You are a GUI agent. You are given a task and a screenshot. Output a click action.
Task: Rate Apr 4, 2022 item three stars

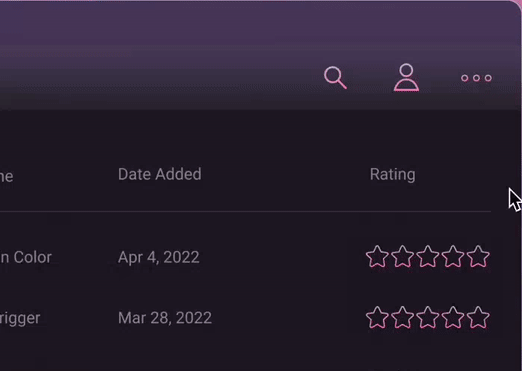428,257
